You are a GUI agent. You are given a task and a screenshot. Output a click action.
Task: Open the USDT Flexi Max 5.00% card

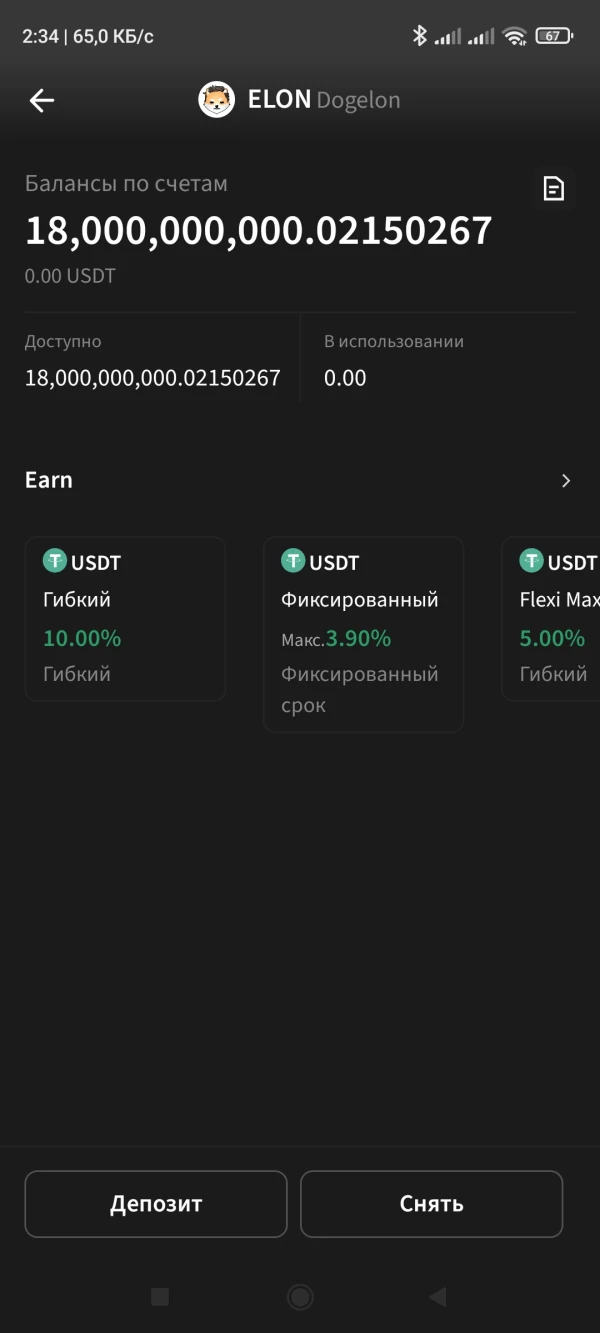[552, 619]
